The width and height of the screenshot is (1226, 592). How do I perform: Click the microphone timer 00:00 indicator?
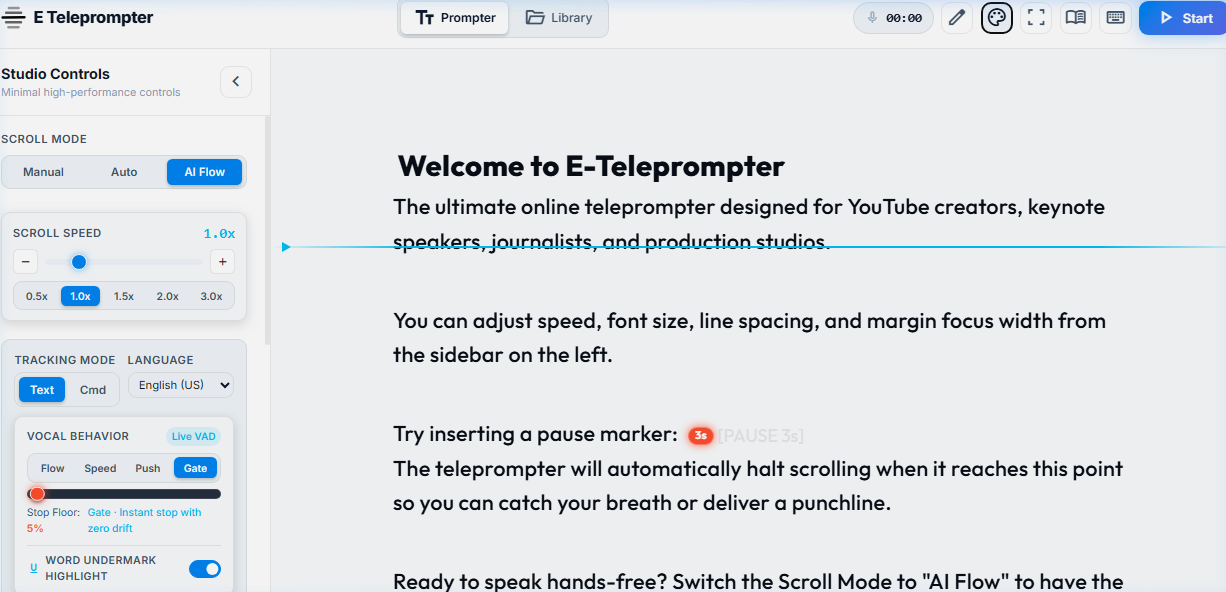pyautogui.click(x=893, y=18)
